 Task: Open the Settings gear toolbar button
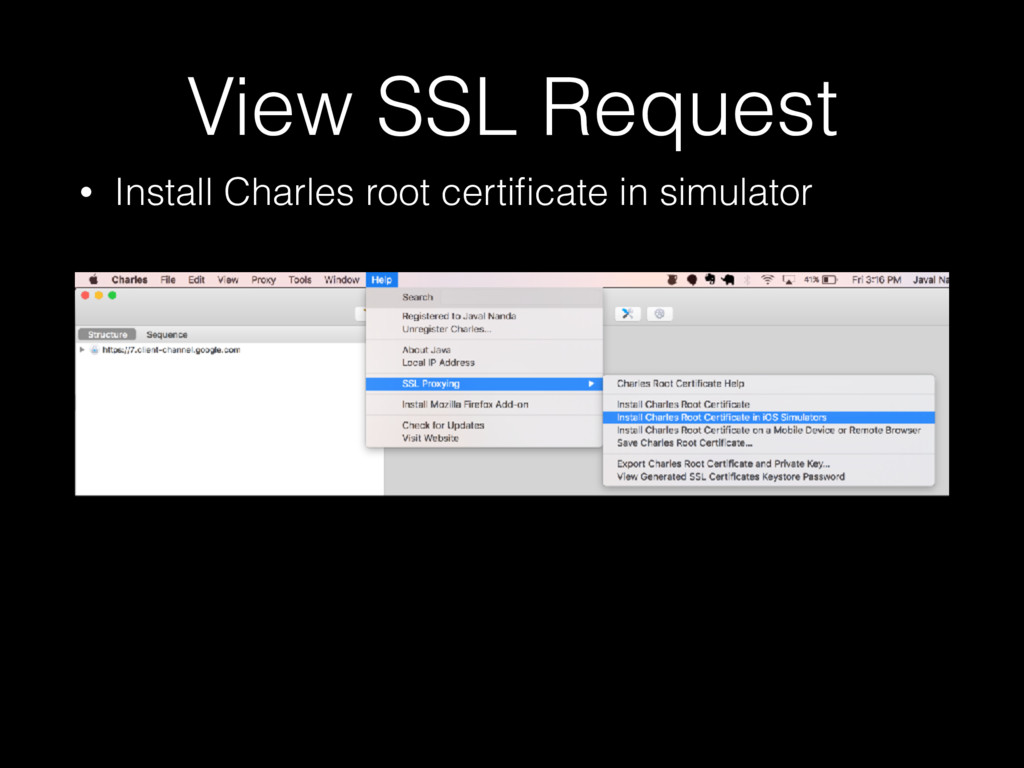[x=660, y=313]
